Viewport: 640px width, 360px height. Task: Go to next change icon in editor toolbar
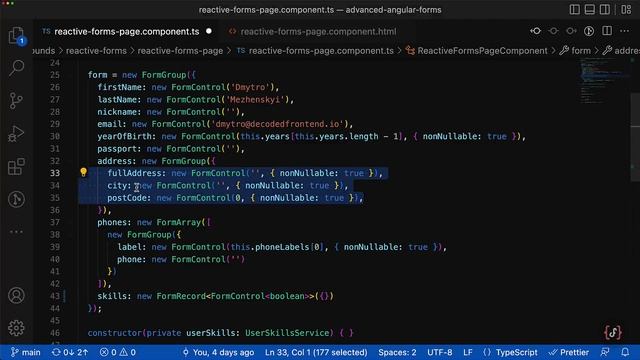[571, 31]
